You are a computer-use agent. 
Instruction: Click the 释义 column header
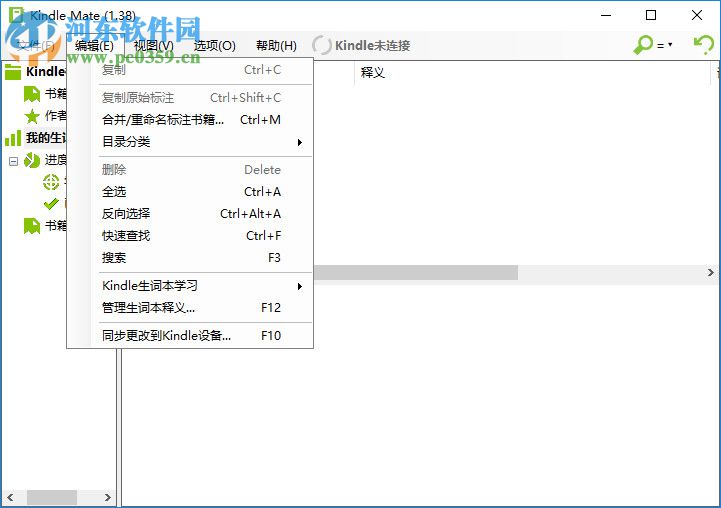532,73
